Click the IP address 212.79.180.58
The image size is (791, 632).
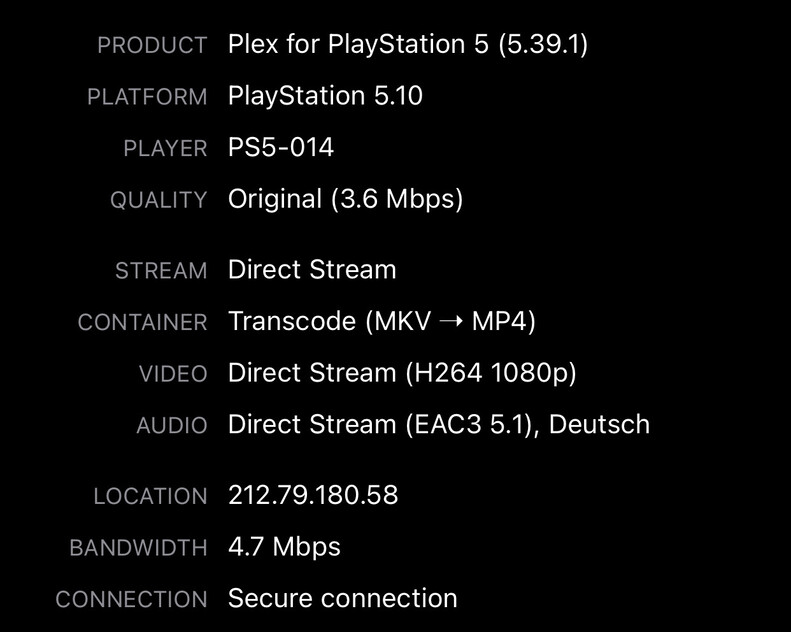(313, 495)
